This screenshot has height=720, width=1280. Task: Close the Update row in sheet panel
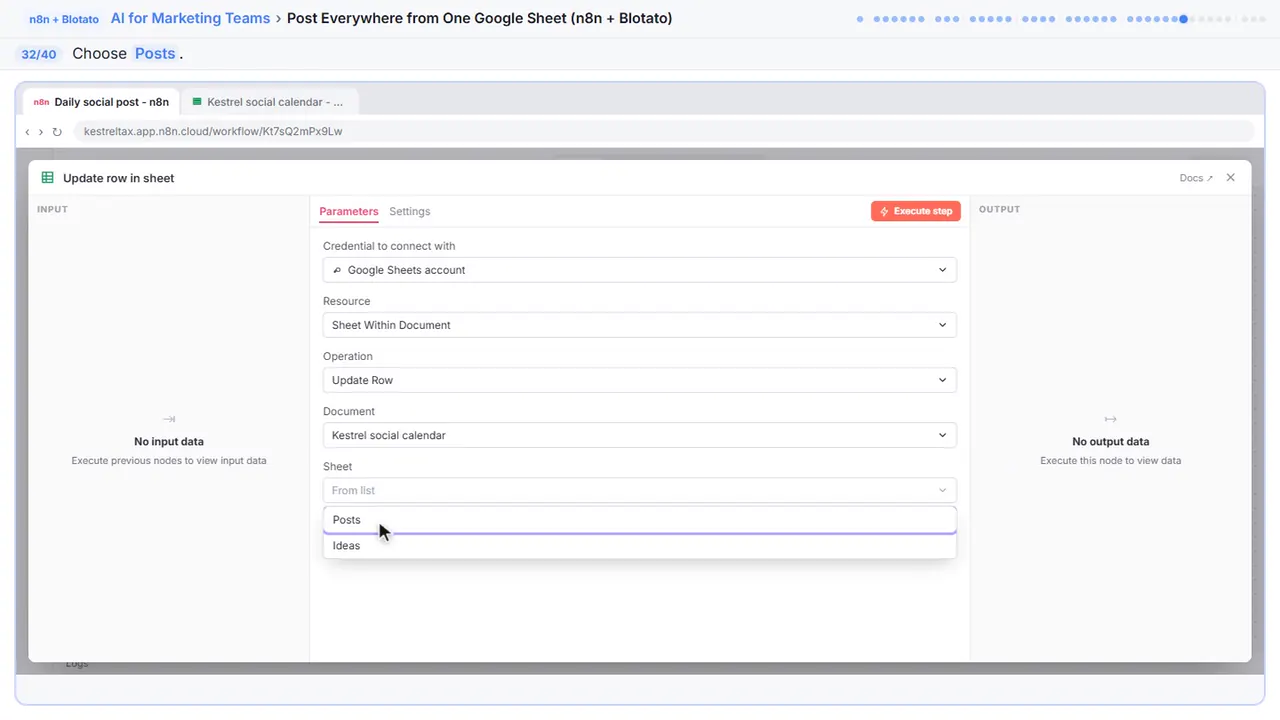point(1231,178)
